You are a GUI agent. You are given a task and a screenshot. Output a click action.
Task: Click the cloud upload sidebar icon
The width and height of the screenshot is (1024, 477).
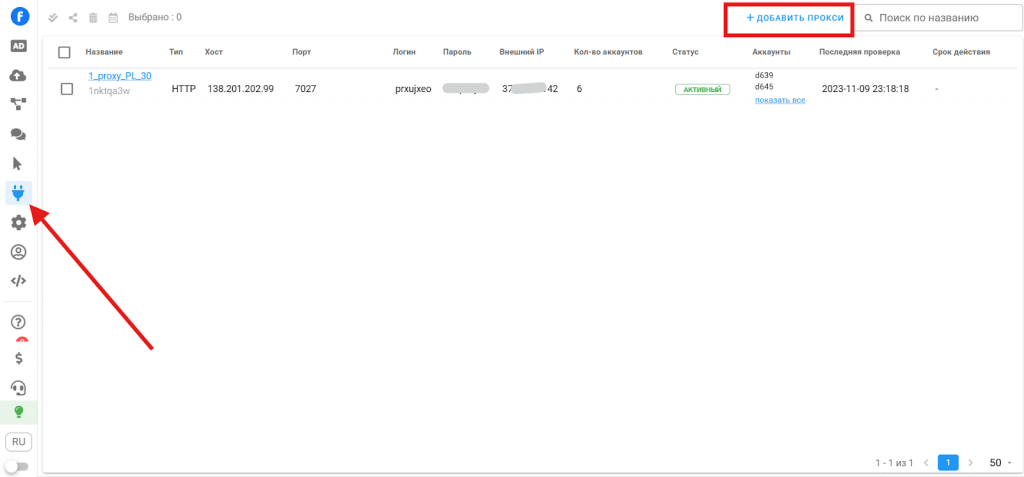pyautogui.click(x=18, y=75)
